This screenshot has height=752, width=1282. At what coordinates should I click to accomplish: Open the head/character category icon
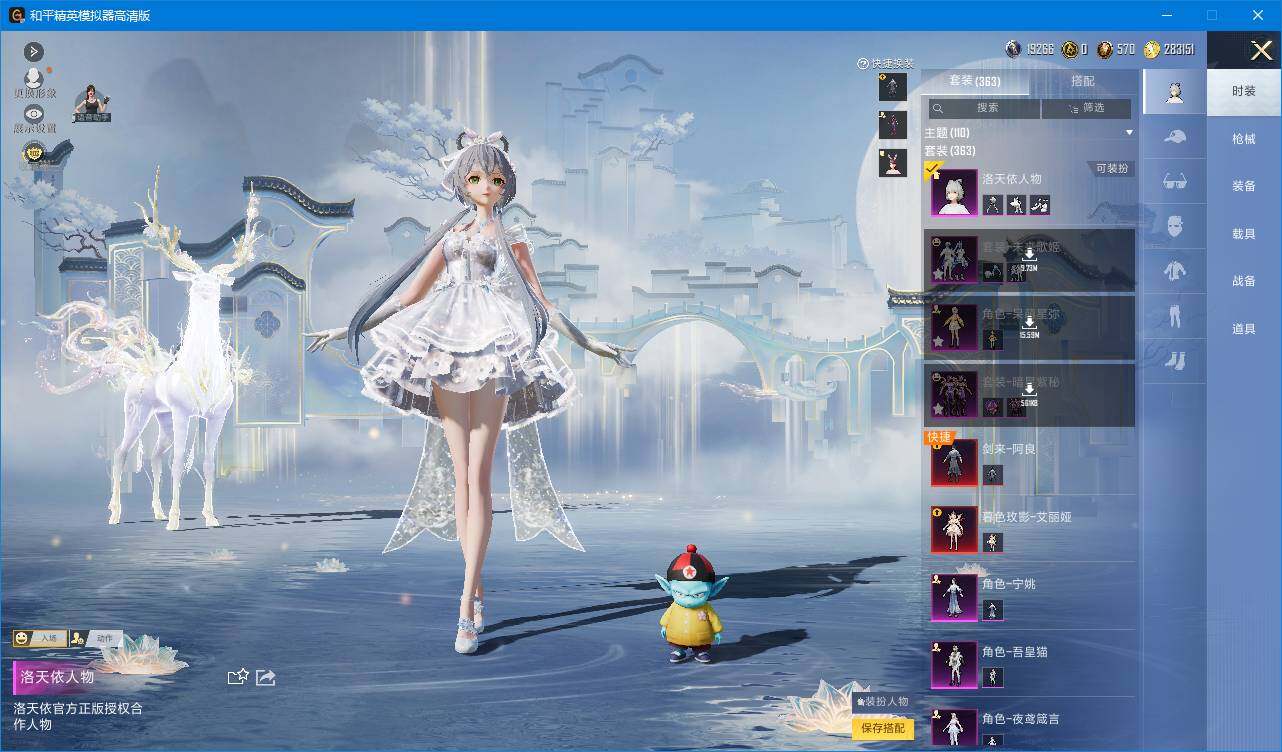pyautogui.click(x=1175, y=92)
